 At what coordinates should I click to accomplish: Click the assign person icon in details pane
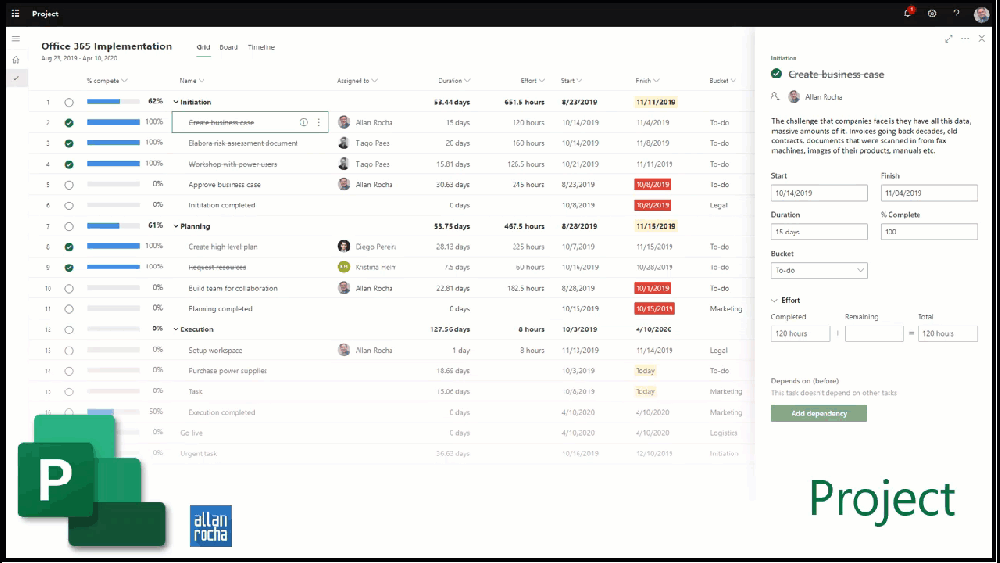point(776,97)
